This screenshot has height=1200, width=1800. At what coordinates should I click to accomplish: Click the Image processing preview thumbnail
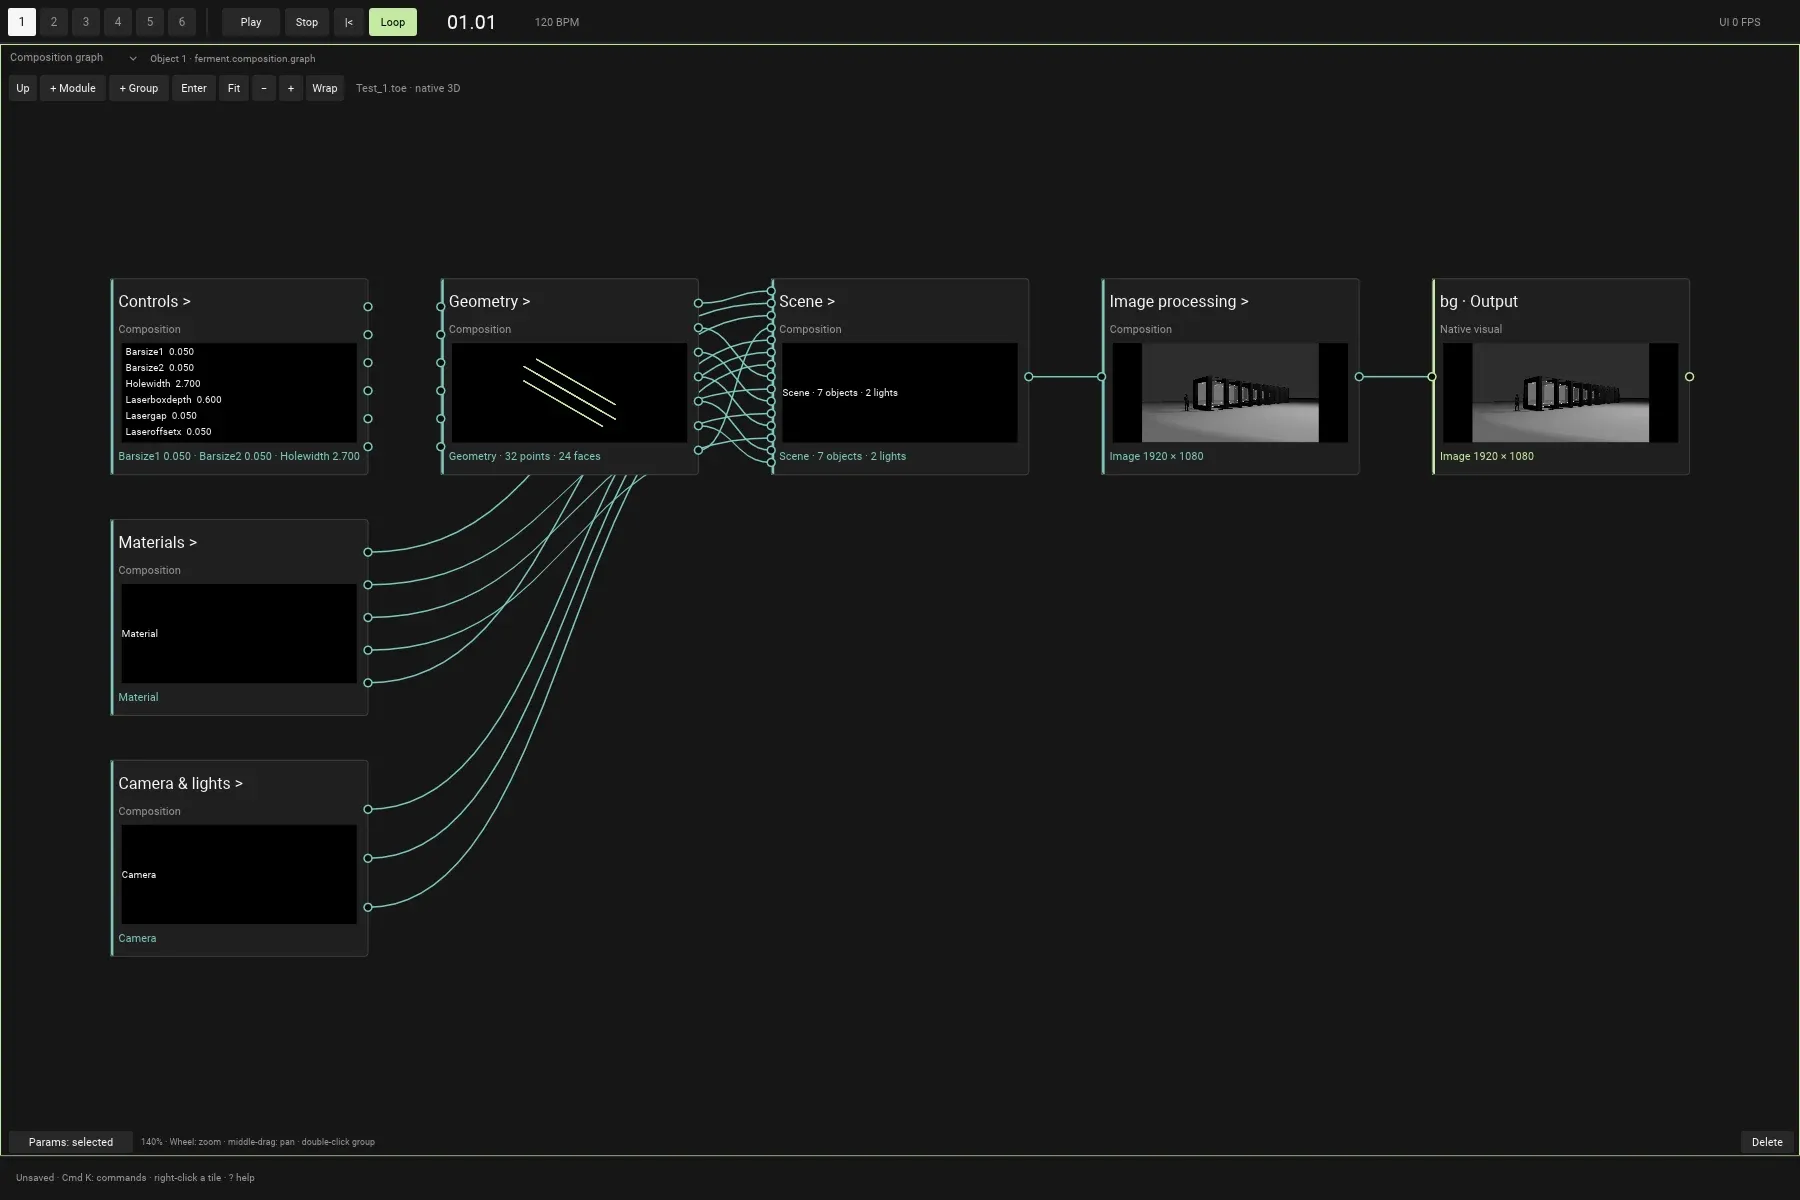click(x=1230, y=393)
